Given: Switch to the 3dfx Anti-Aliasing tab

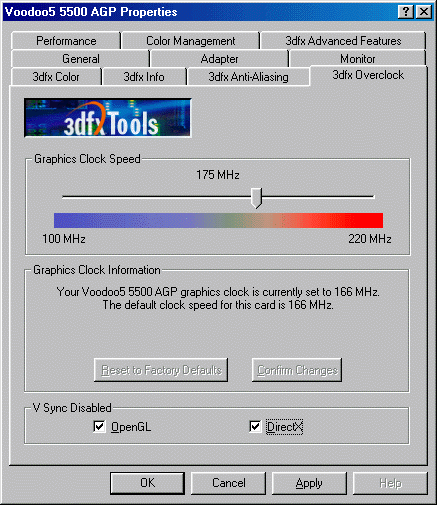Looking at the screenshot, I should coord(248,77).
